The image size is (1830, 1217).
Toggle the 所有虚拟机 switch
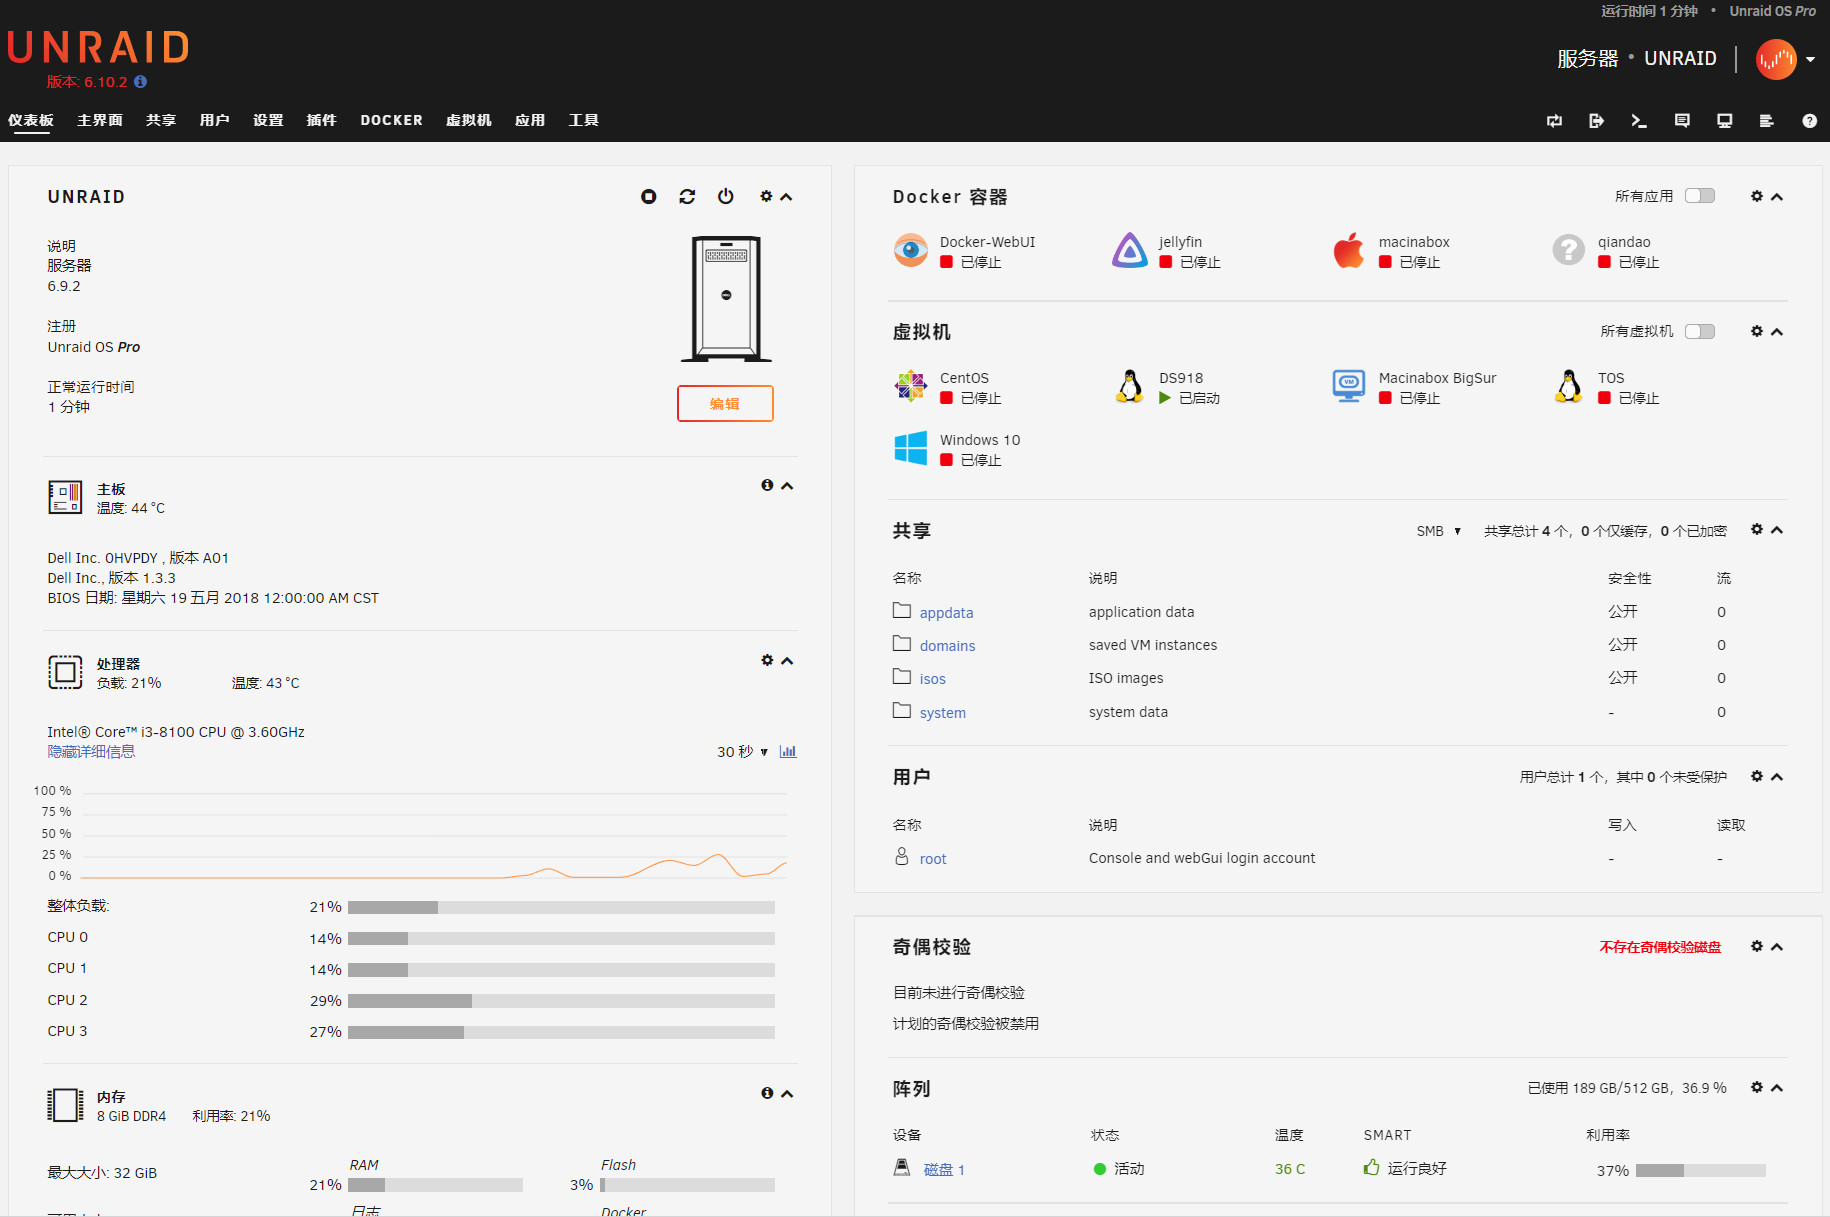pos(1700,331)
